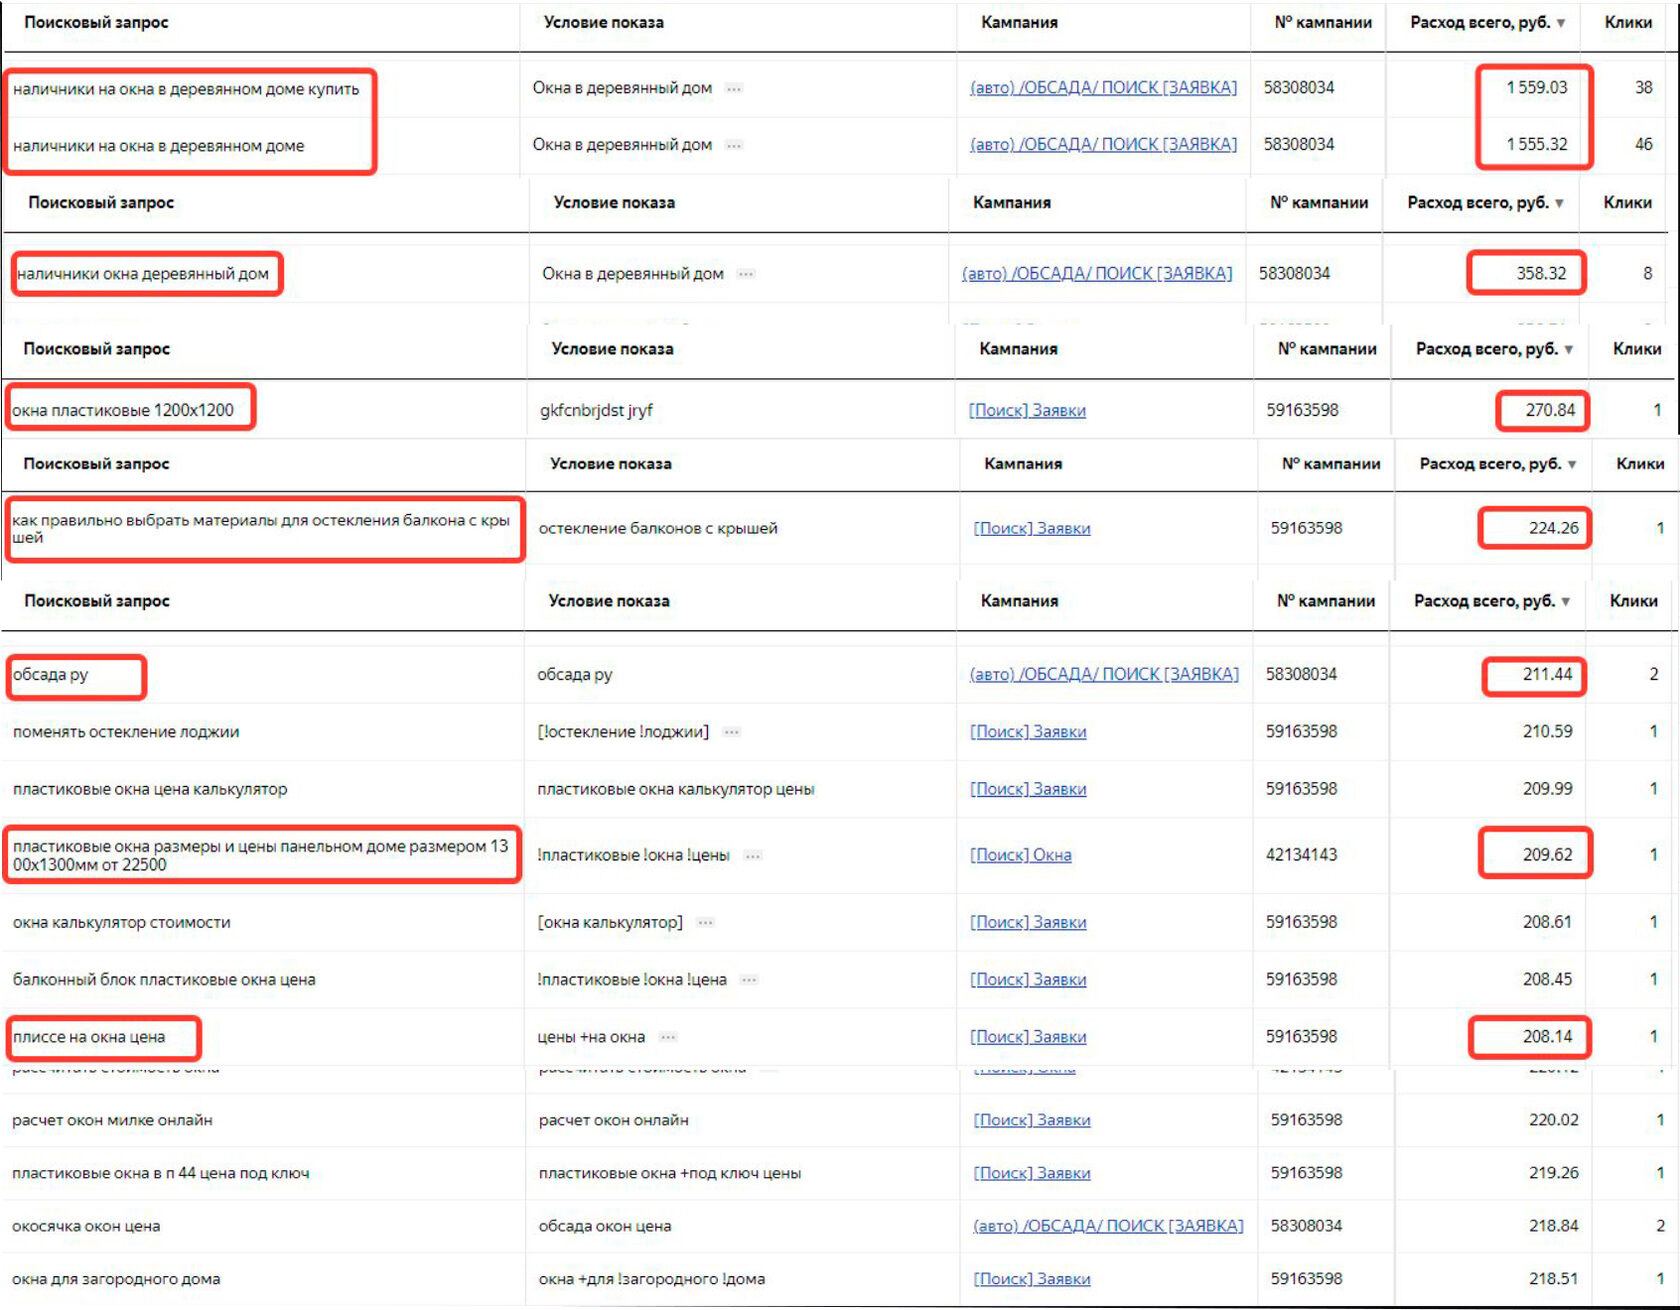Select the 'расчет окон милке онлайн' query

[x=112, y=1121]
